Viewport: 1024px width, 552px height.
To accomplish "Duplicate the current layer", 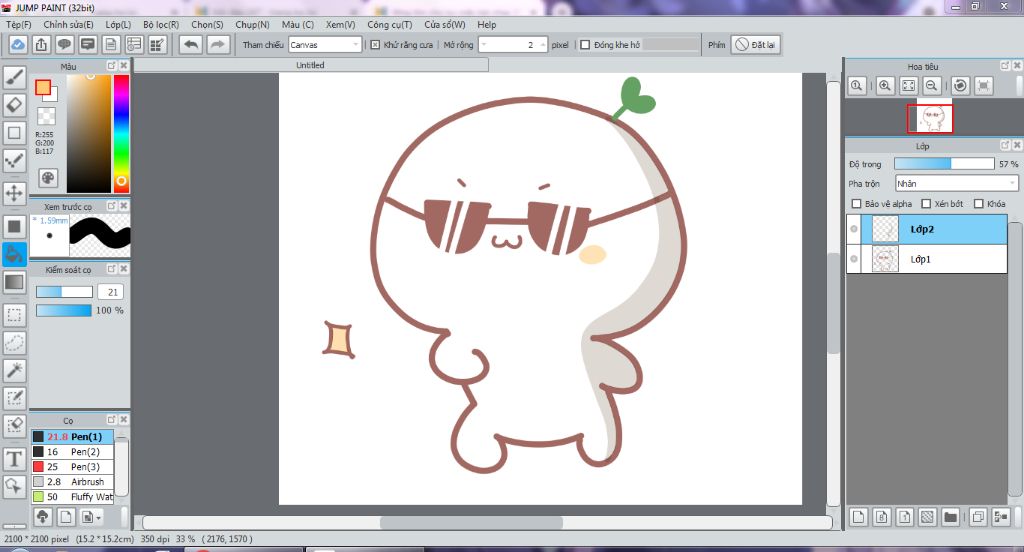I will (x=978, y=517).
